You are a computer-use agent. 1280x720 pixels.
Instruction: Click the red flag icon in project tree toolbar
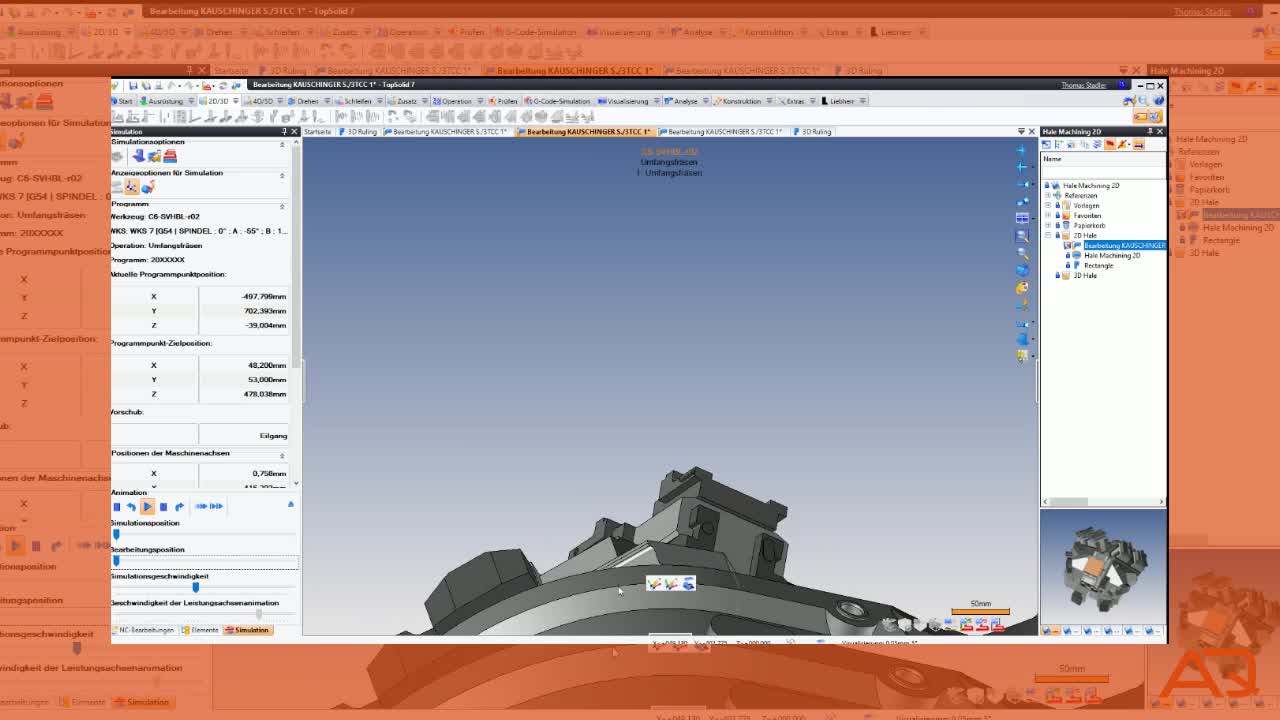pyautogui.click(x=1109, y=144)
